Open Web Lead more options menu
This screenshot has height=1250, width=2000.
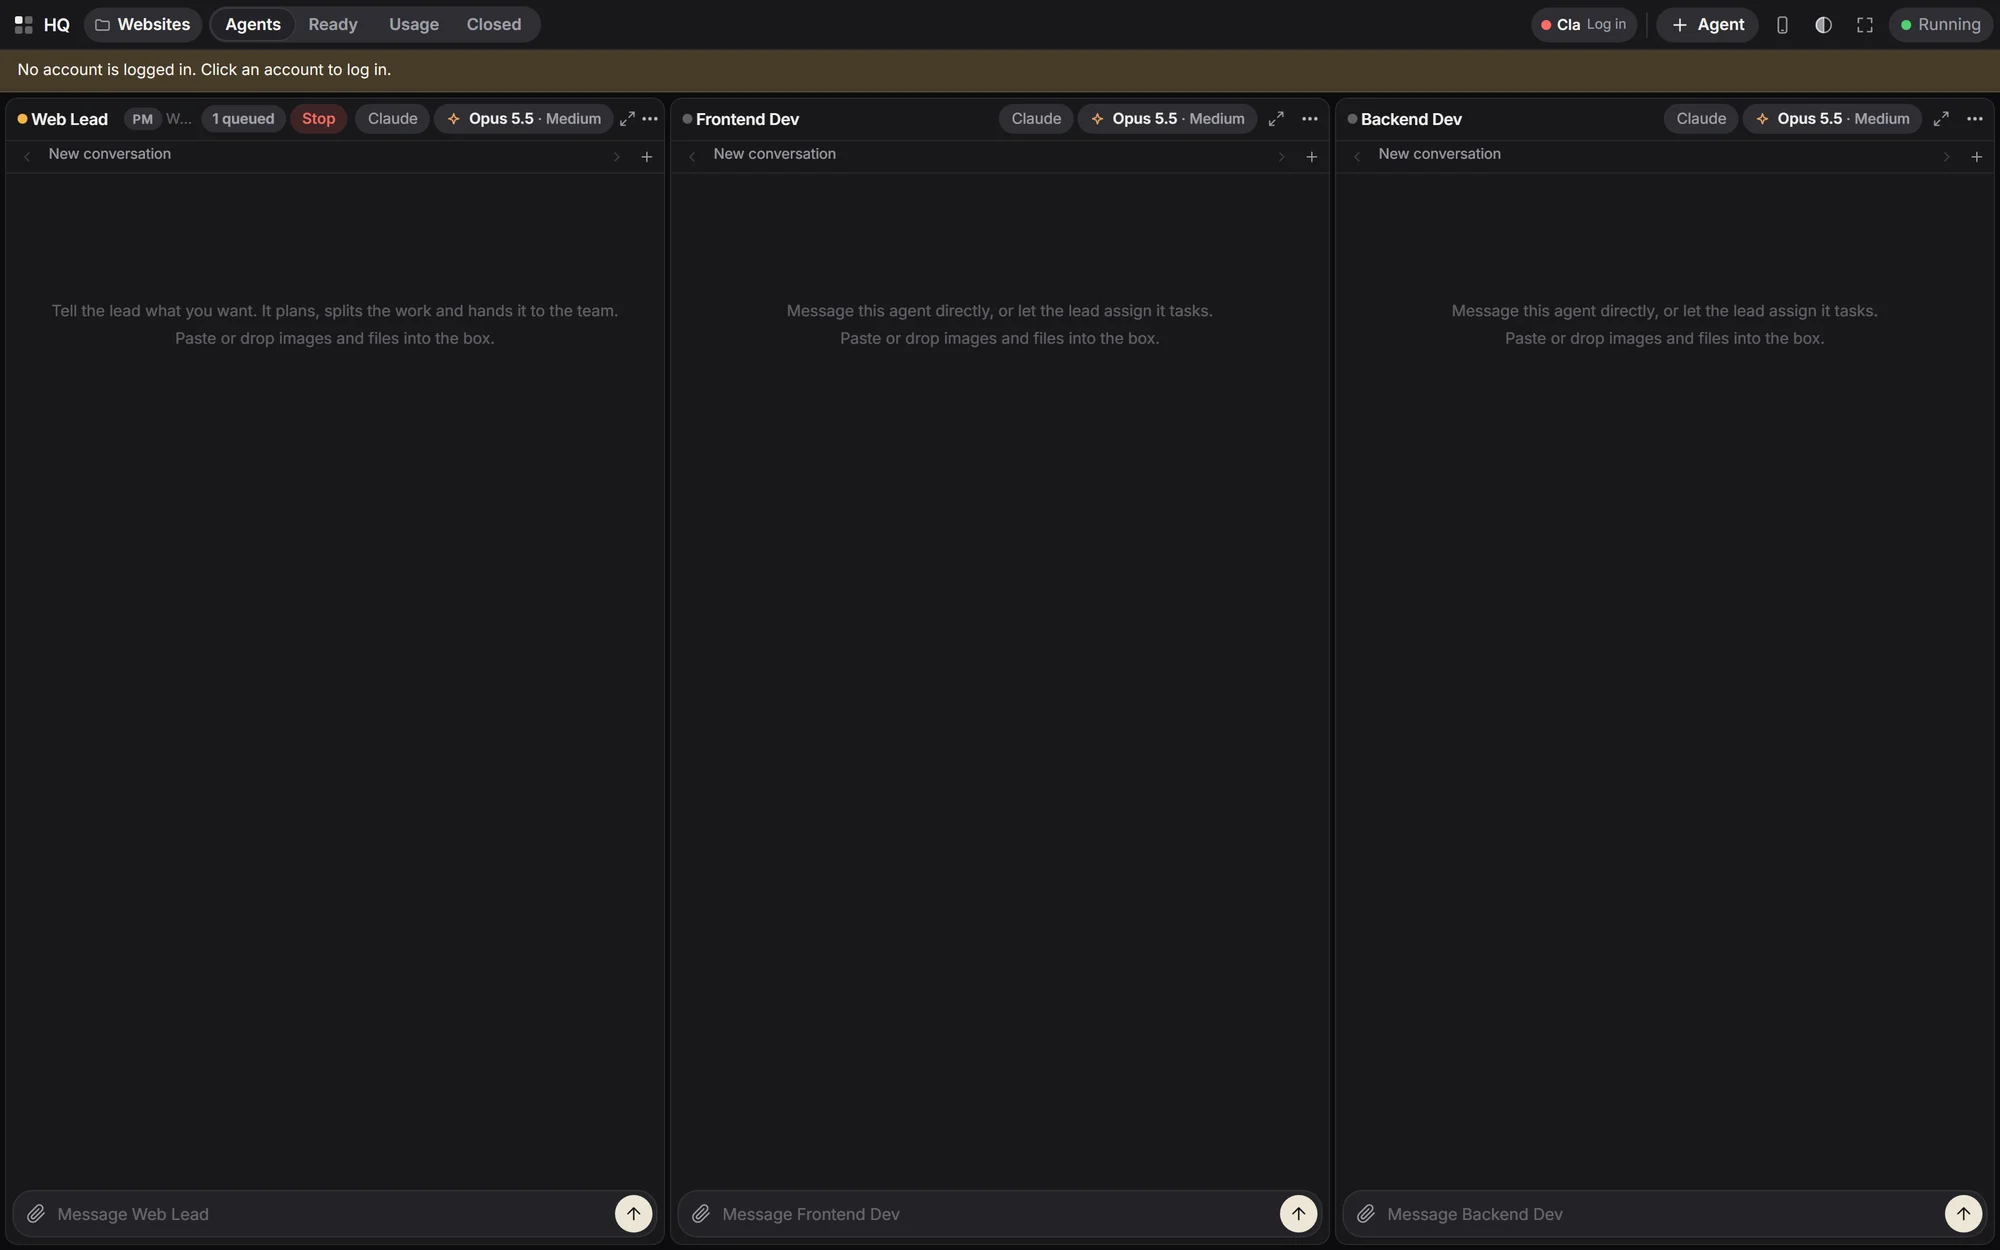(650, 119)
